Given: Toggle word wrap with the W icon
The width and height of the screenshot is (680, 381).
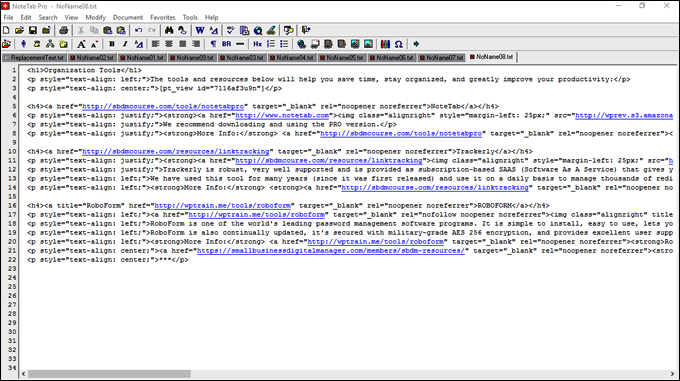Looking at the screenshot, I should click(200, 30).
